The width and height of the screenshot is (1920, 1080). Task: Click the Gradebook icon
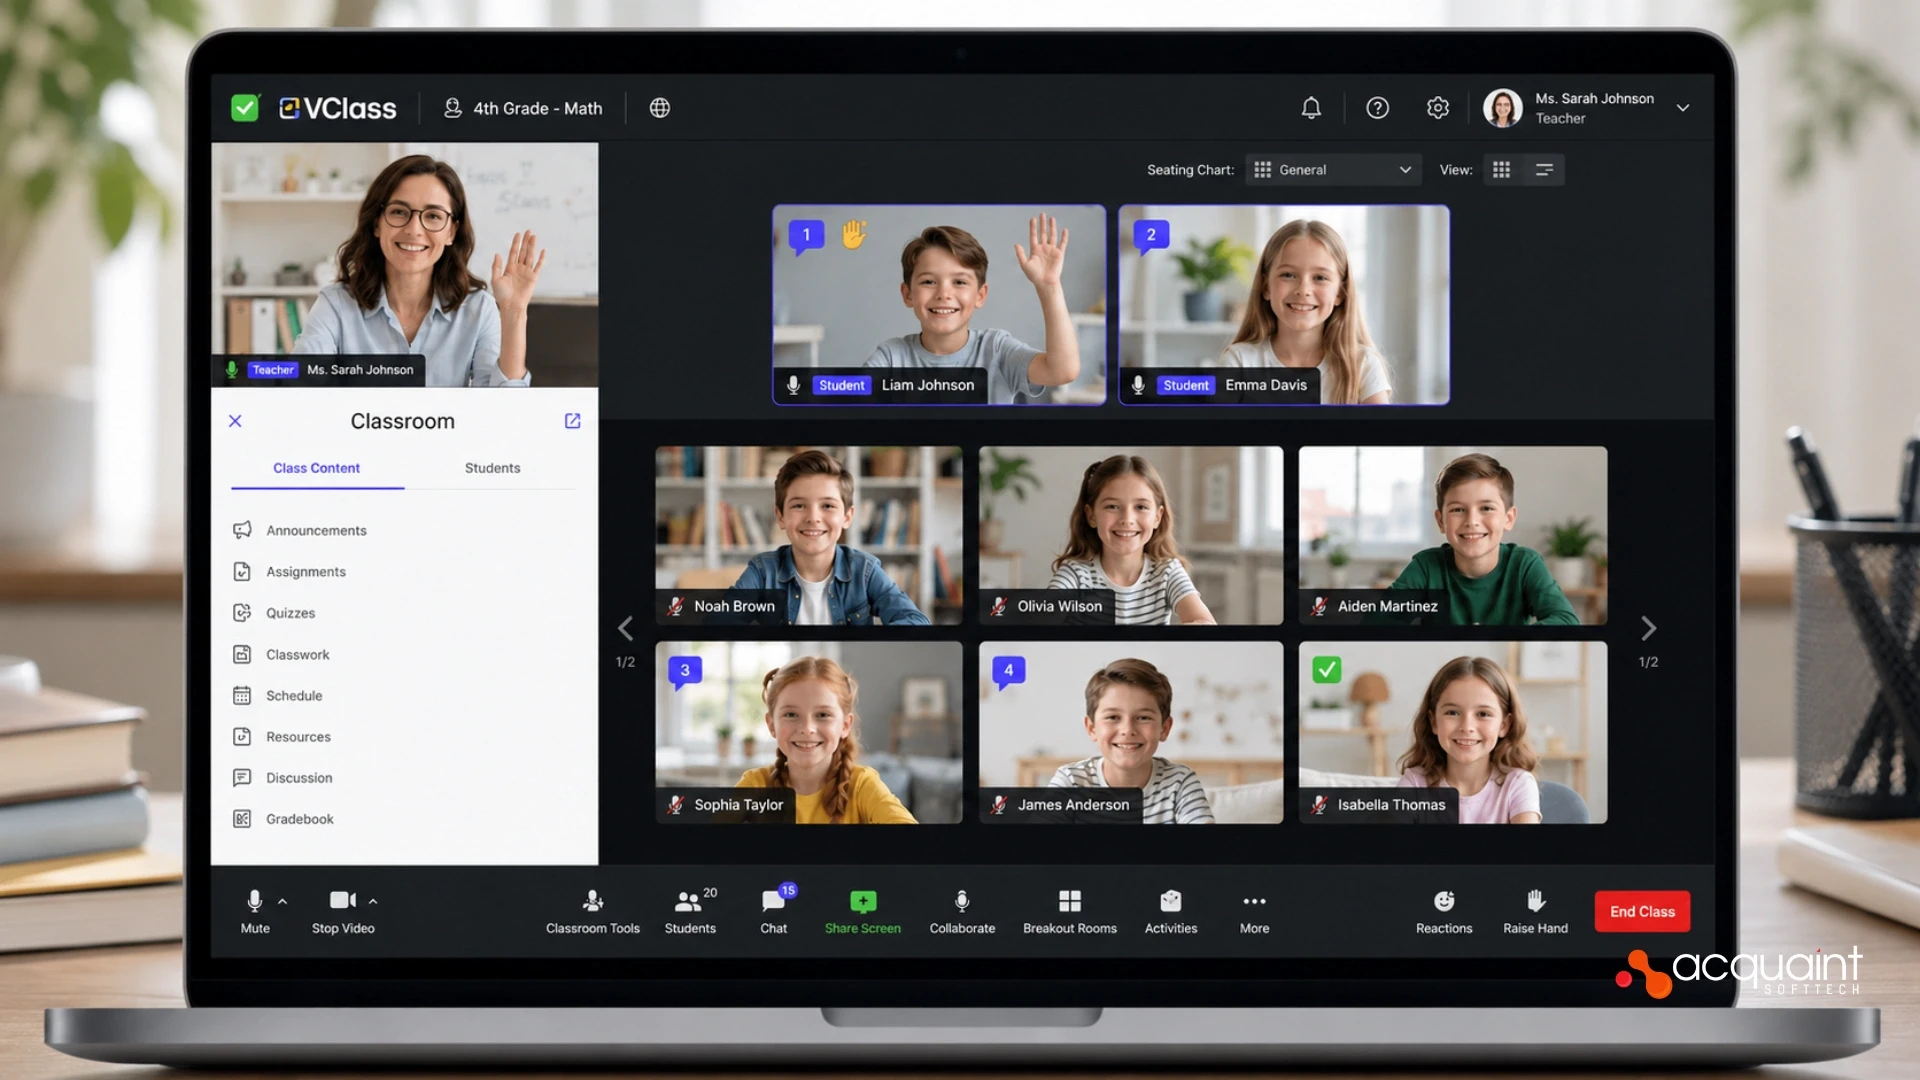coord(242,819)
